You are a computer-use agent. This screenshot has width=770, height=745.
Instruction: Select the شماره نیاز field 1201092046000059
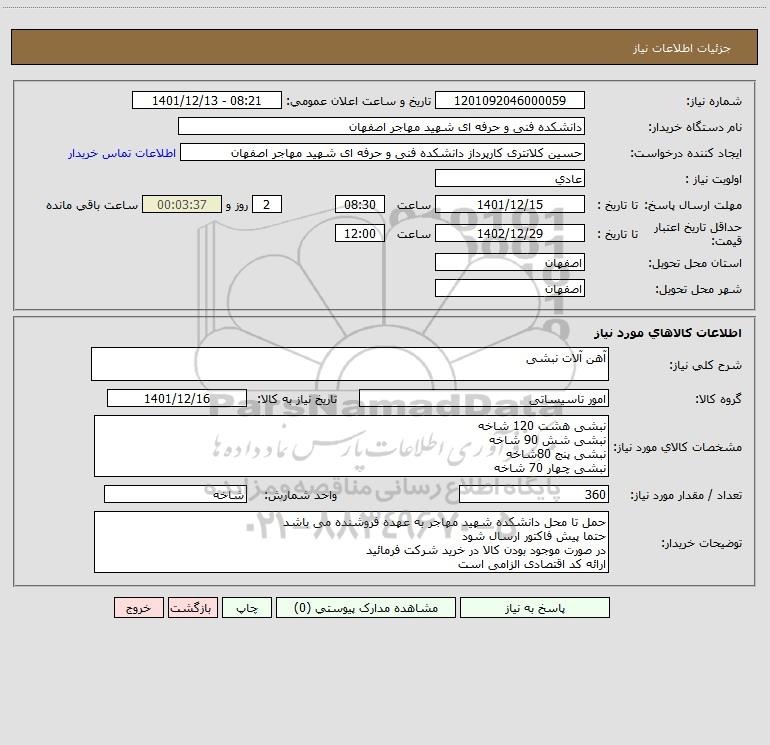point(510,100)
